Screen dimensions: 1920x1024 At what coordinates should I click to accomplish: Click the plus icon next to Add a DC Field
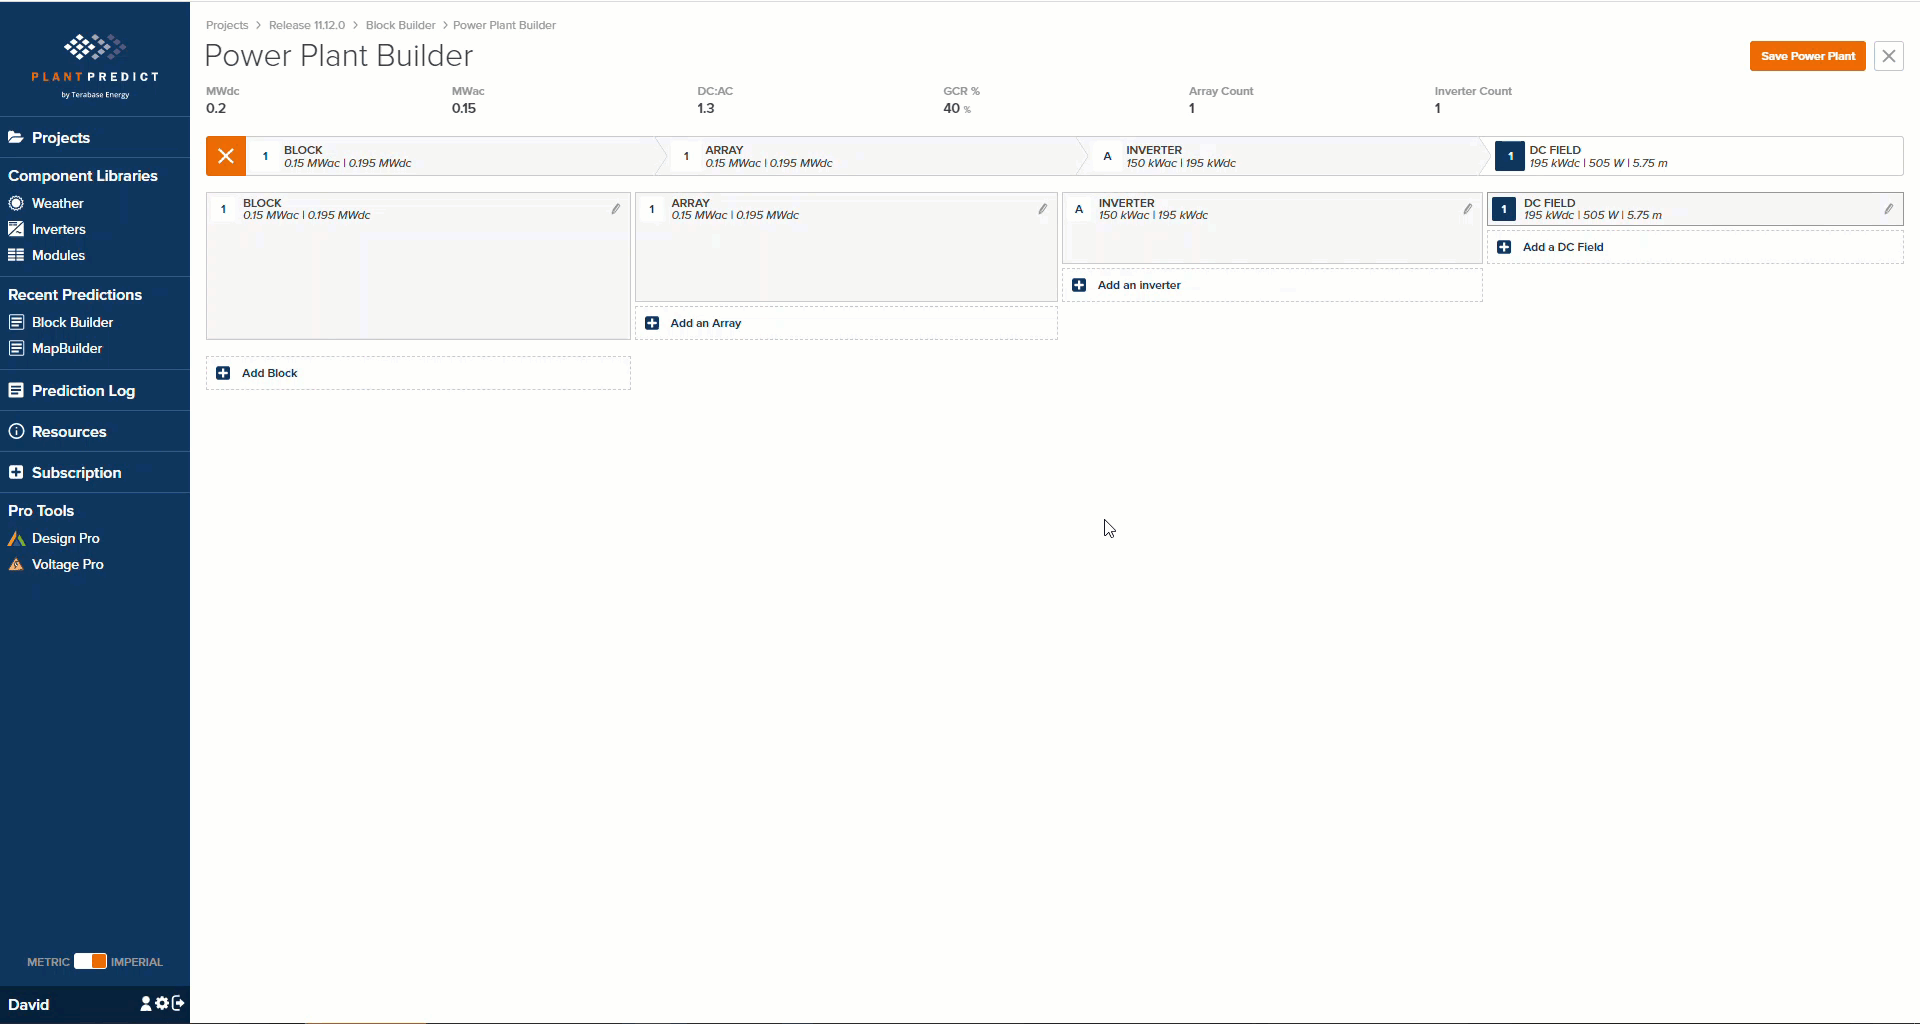pos(1504,247)
